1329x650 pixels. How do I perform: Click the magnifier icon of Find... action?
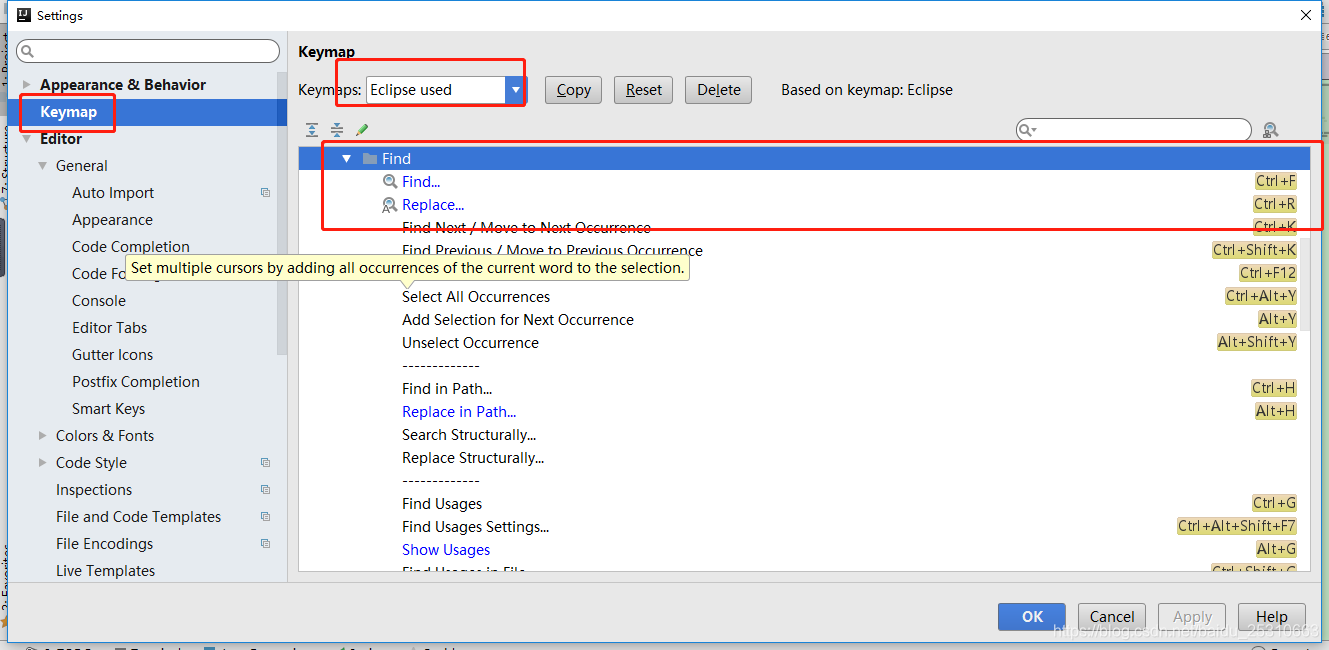(x=390, y=182)
